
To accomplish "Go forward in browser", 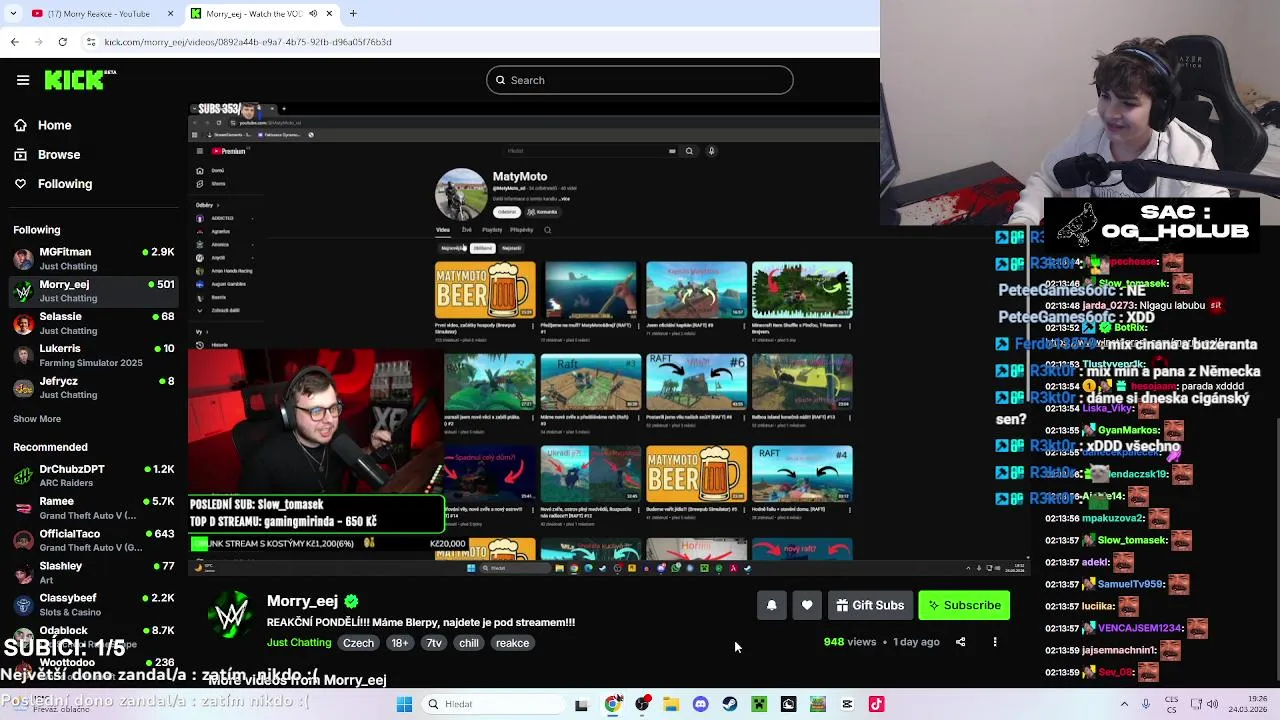I will 38,42.
